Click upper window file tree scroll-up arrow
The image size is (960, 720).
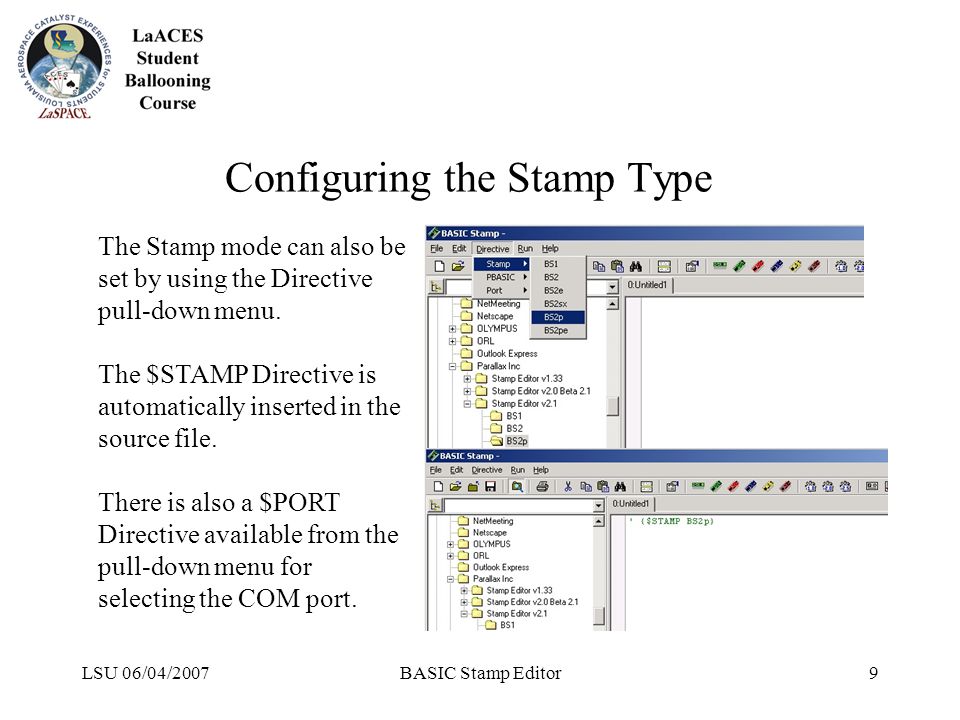613,304
